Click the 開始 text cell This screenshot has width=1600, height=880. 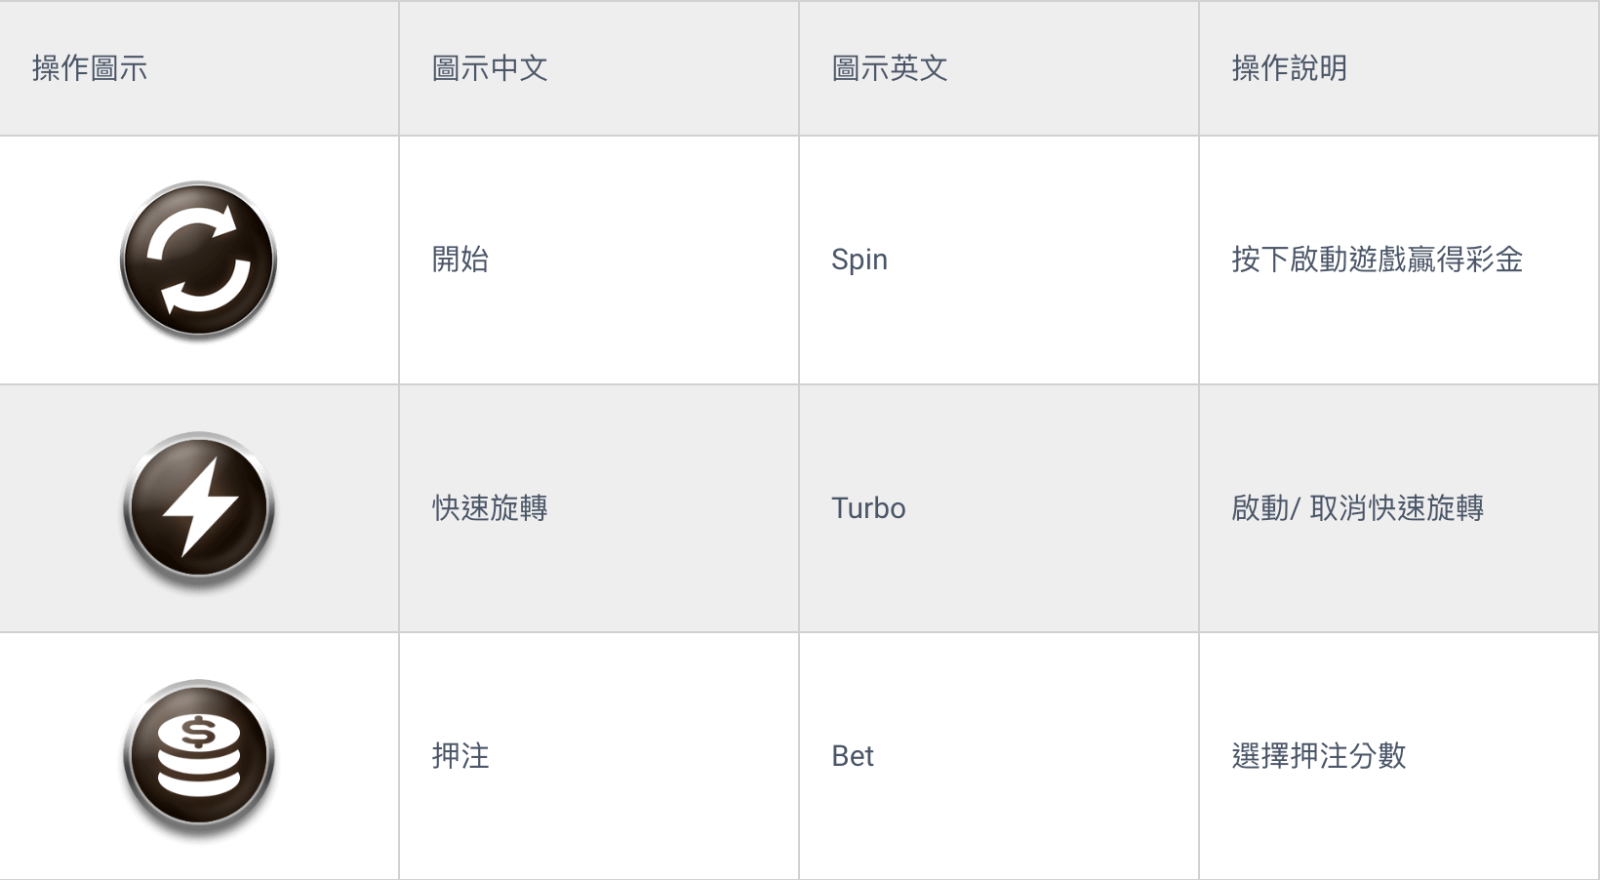point(461,259)
